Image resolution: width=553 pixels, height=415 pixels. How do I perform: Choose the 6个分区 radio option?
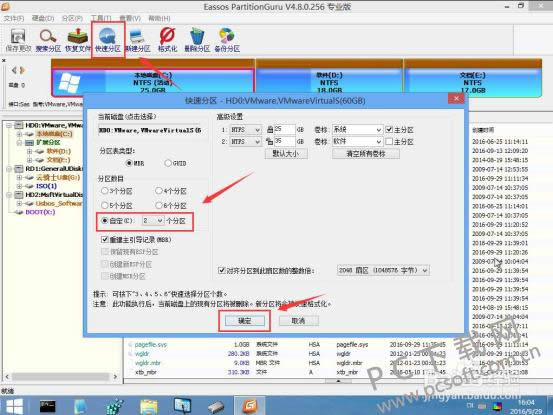[x=159, y=205]
